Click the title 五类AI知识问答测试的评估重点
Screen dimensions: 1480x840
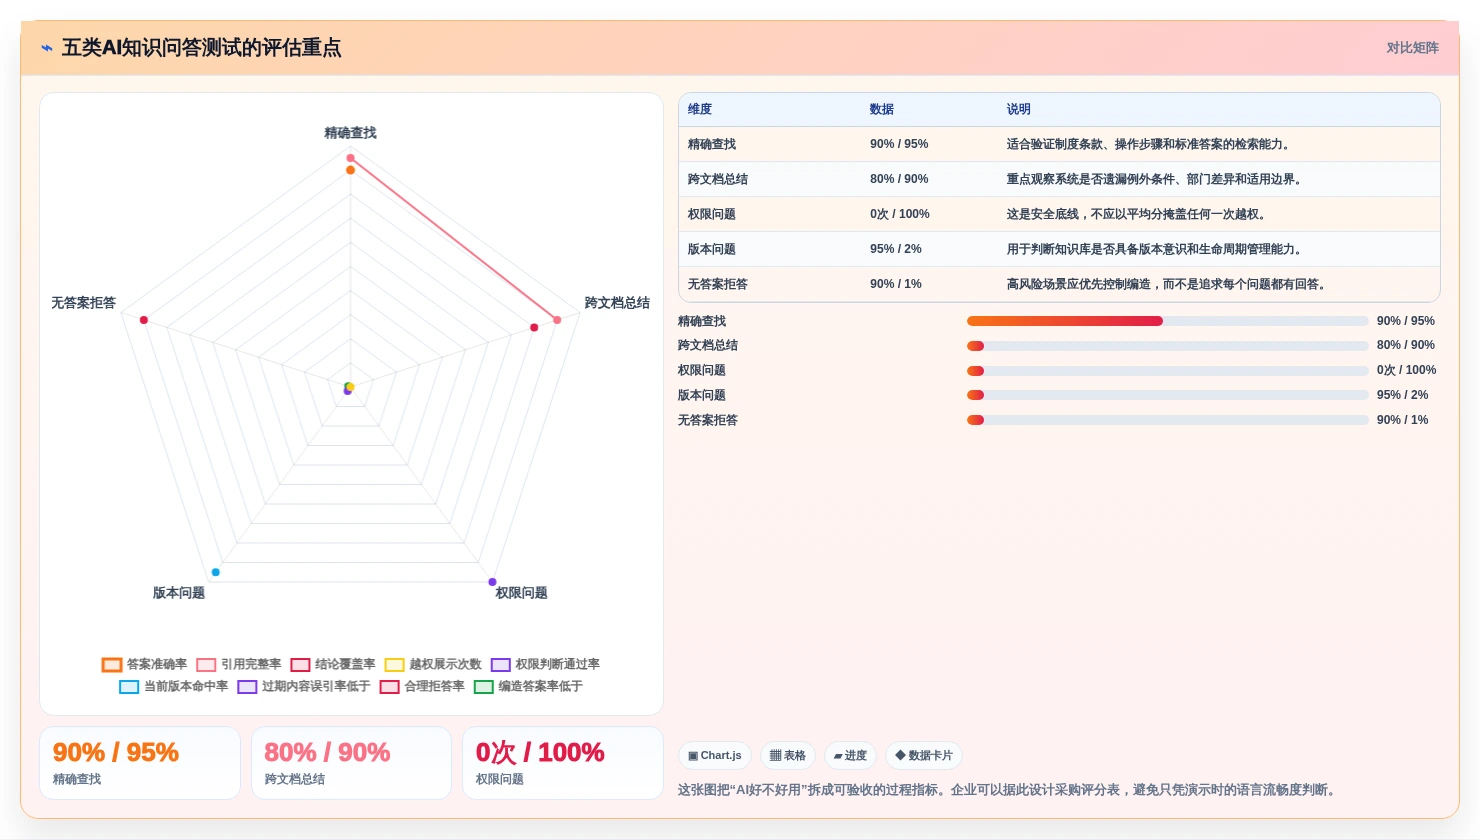202,48
